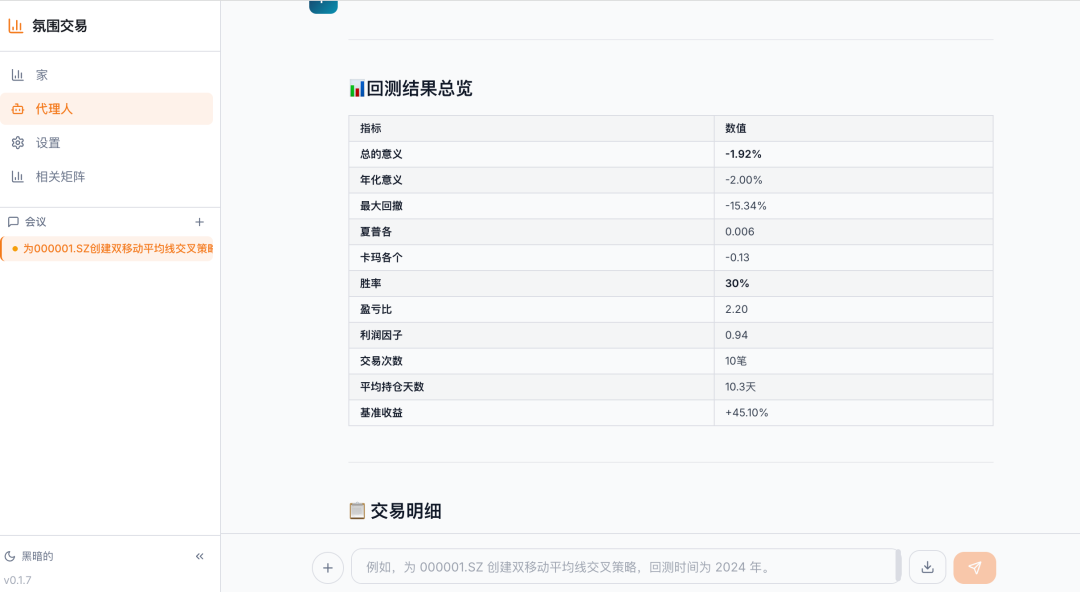The height and width of the screenshot is (592, 1080).
Task: Click the chat bubble icon beside 会议
Action: 13,222
